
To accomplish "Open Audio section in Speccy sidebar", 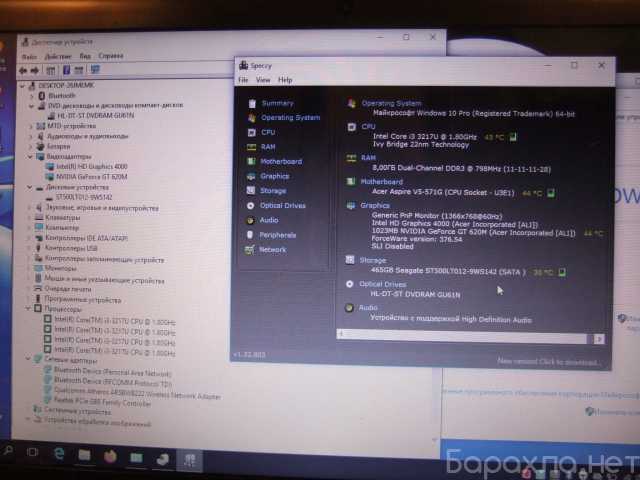I will (269, 220).
